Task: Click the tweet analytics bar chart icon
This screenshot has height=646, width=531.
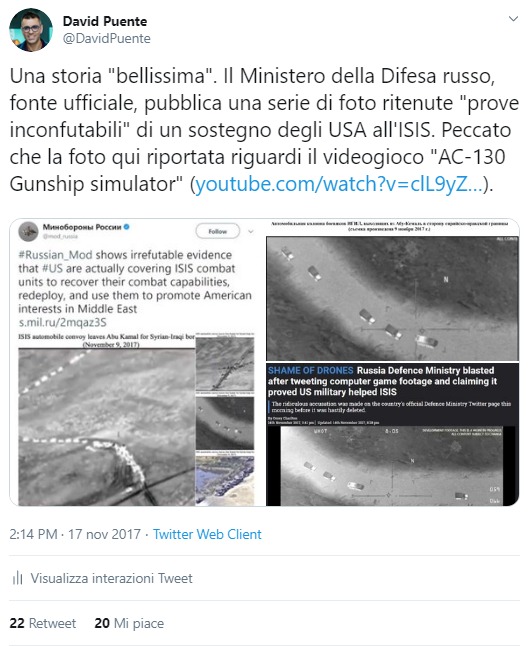Action: click(x=18, y=578)
